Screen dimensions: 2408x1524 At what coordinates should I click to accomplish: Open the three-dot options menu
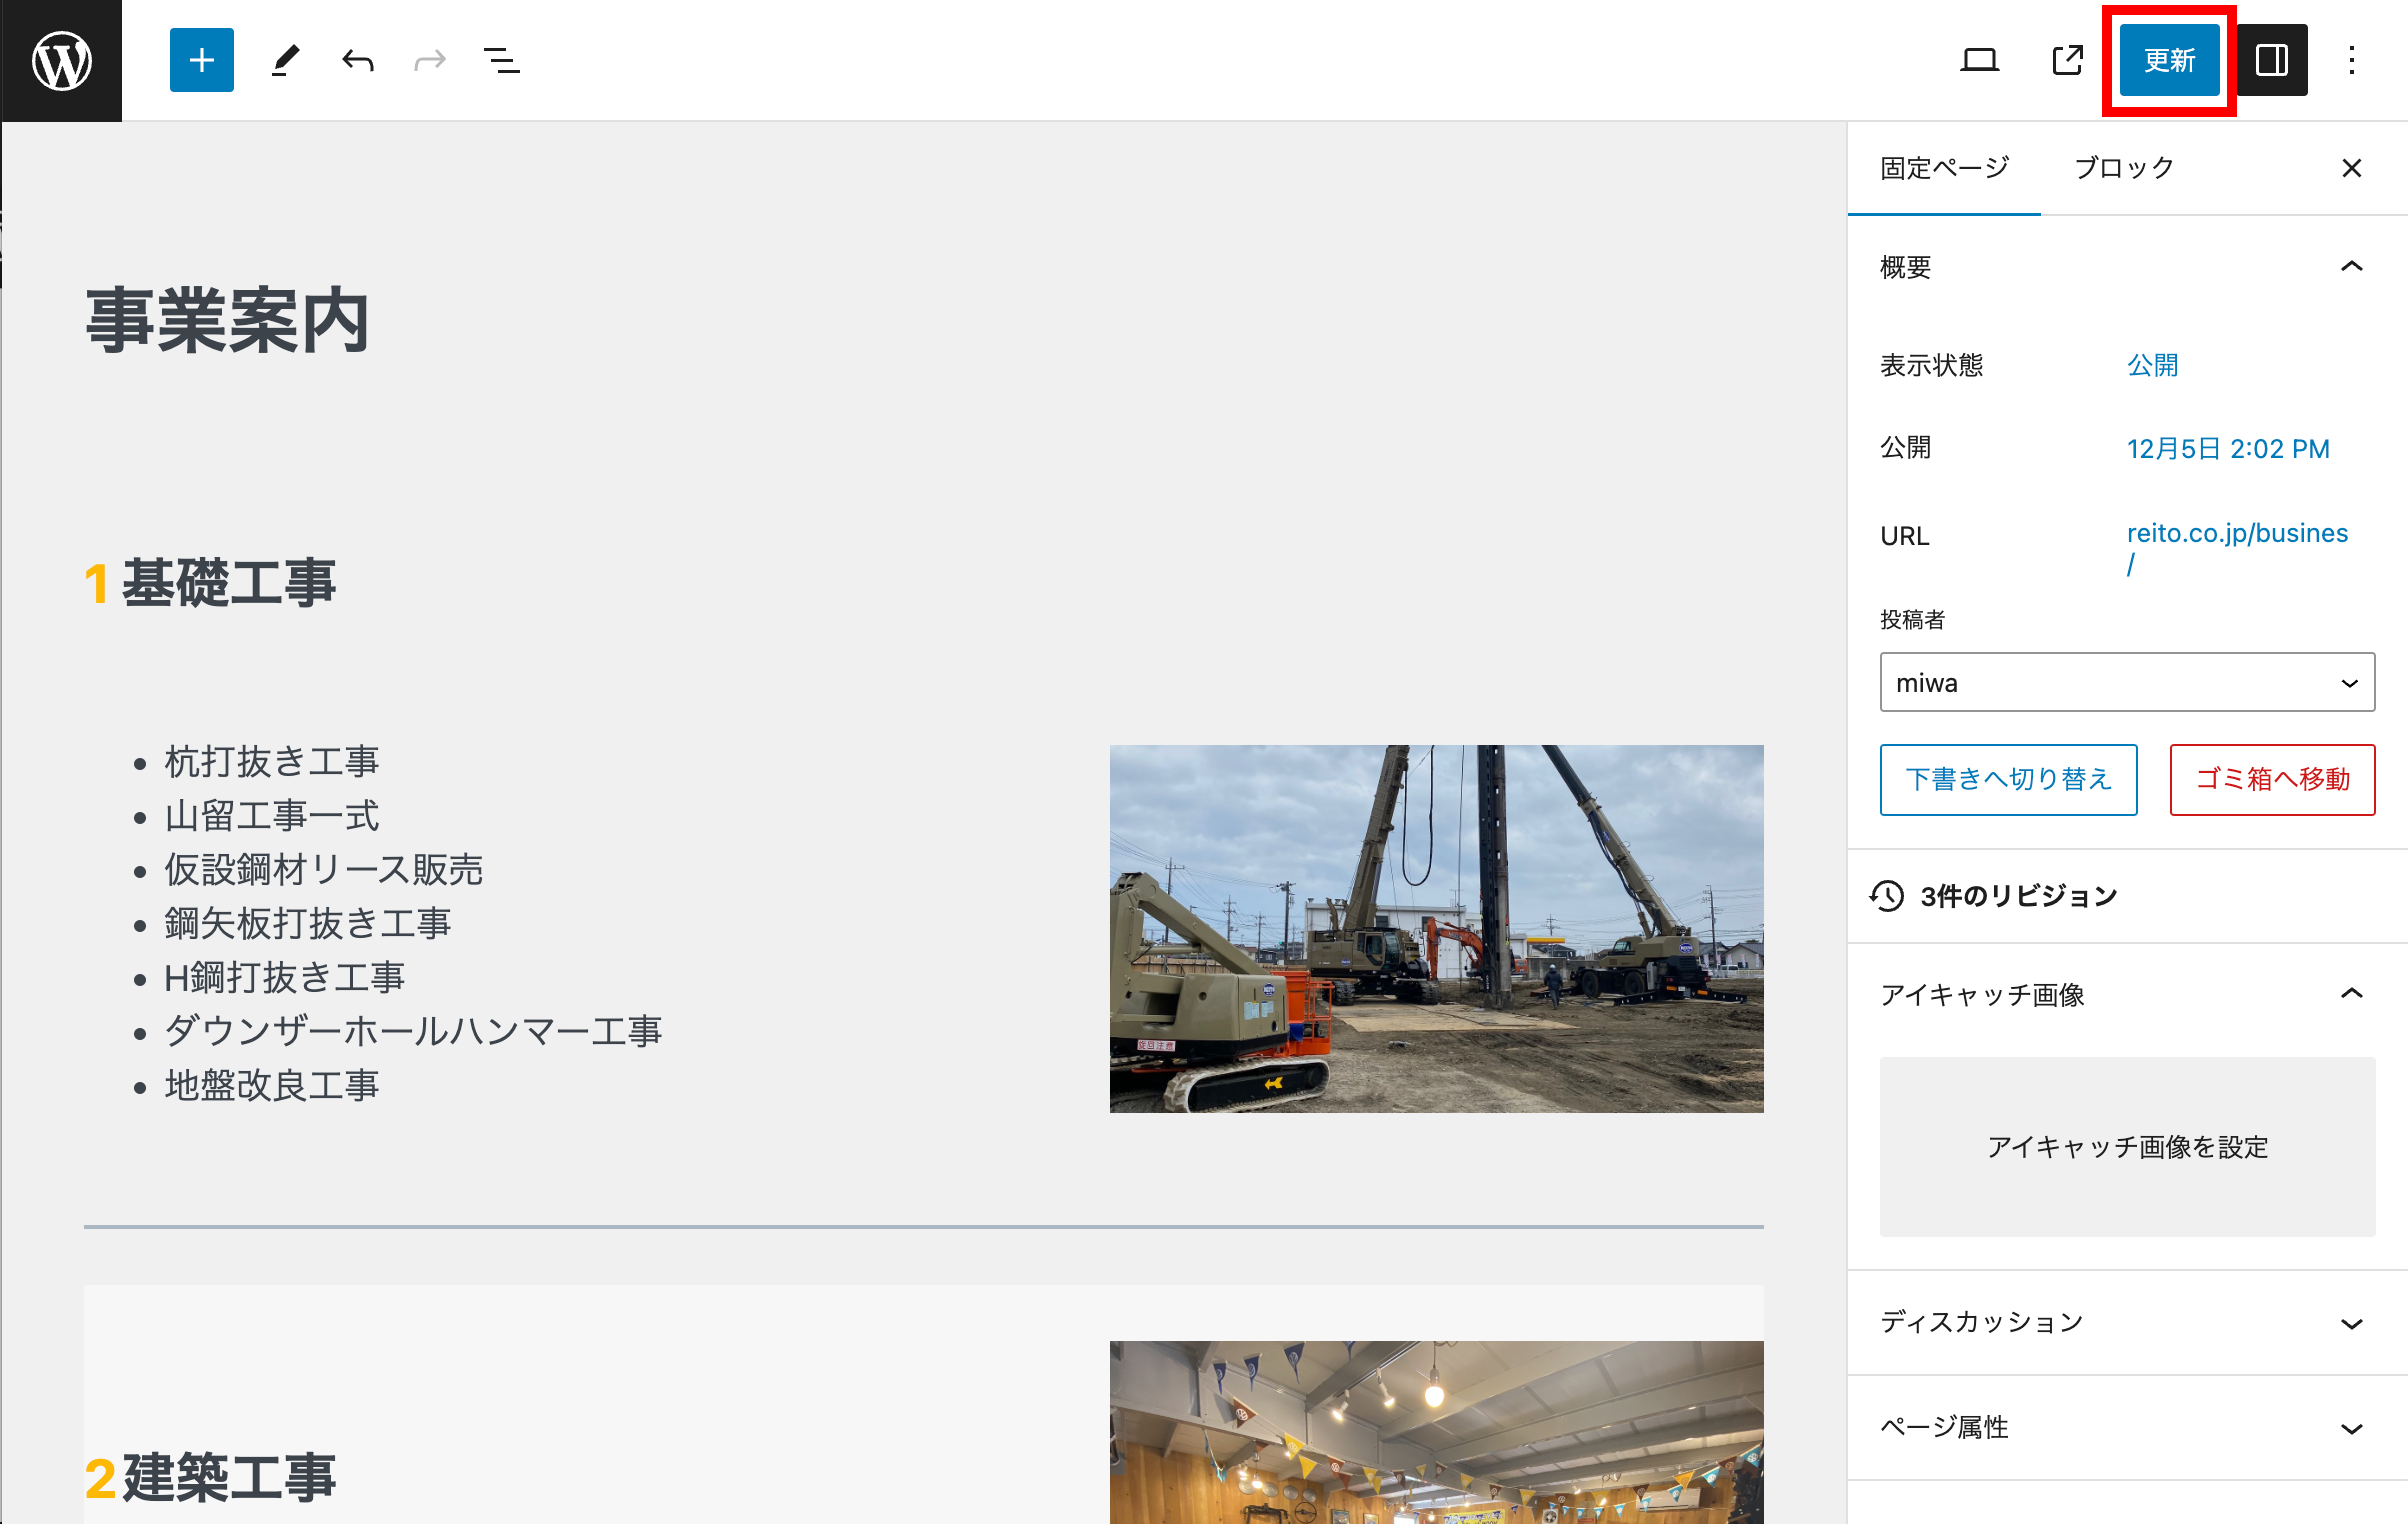[x=2352, y=60]
